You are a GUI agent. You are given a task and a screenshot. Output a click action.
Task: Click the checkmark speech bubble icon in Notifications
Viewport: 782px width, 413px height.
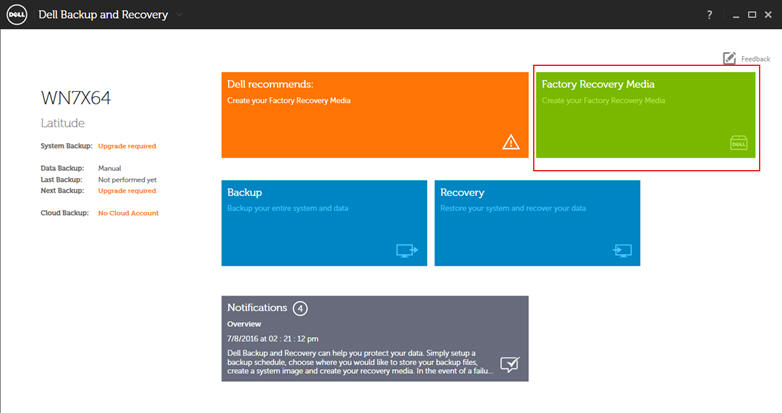tap(510, 365)
